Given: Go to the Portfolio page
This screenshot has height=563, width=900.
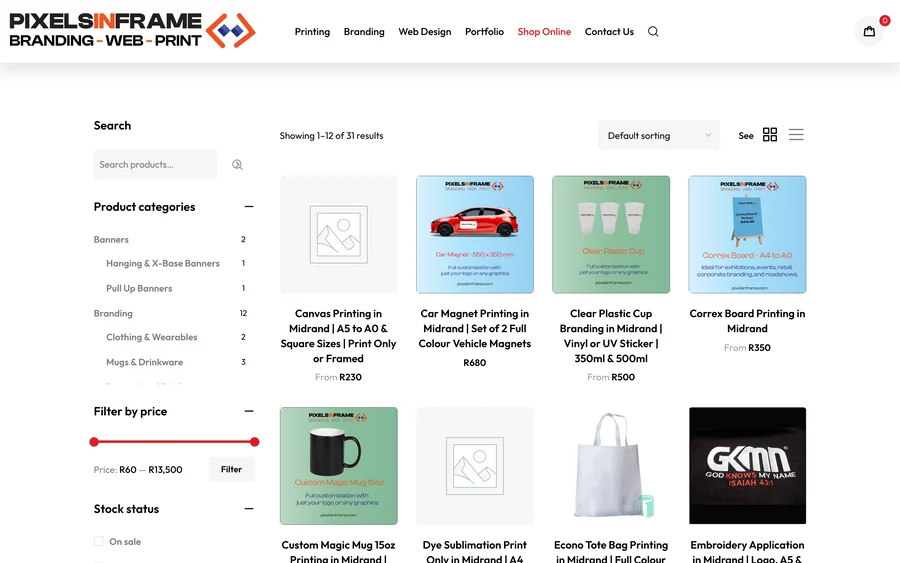Looking at the screenshot, I should [484, 32].
